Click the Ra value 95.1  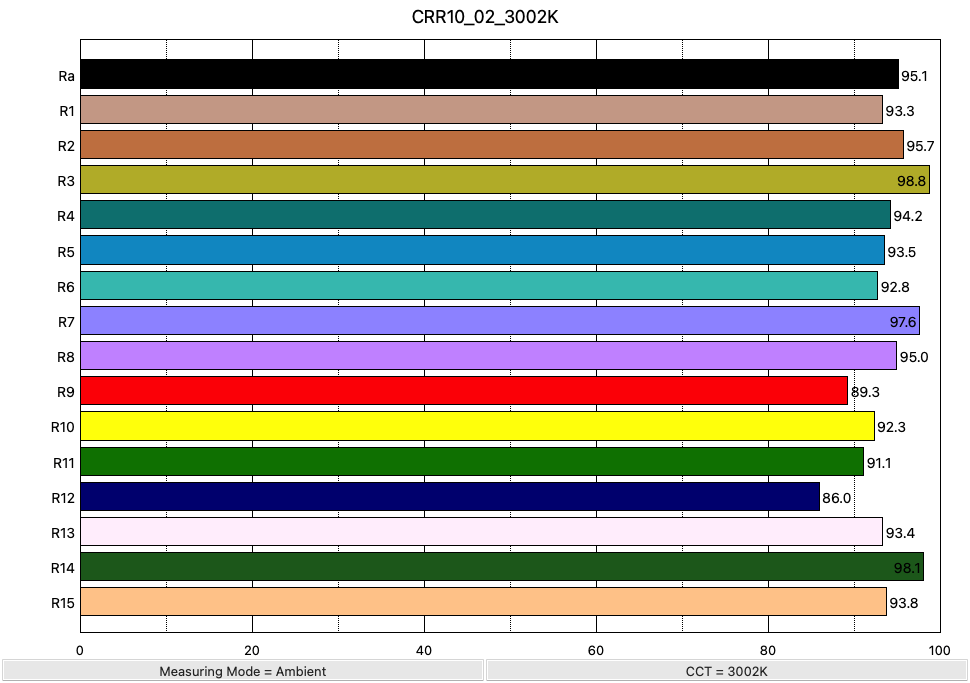click(914, 76)
